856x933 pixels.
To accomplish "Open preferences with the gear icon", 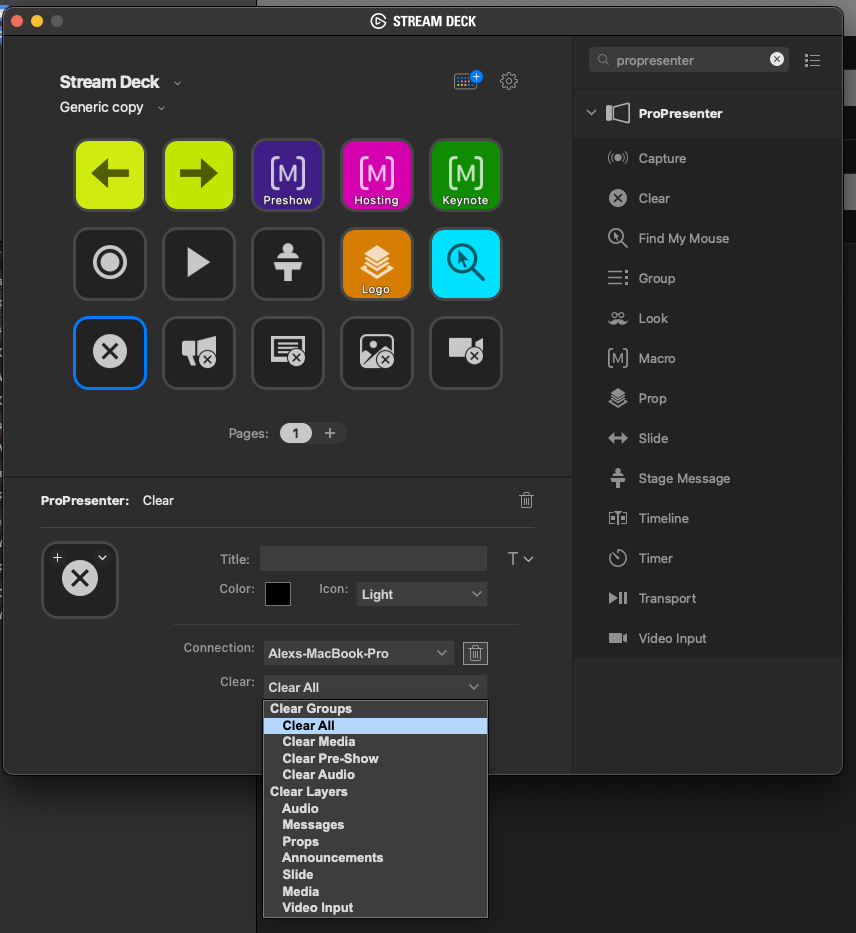I will [x=509, y=81].
